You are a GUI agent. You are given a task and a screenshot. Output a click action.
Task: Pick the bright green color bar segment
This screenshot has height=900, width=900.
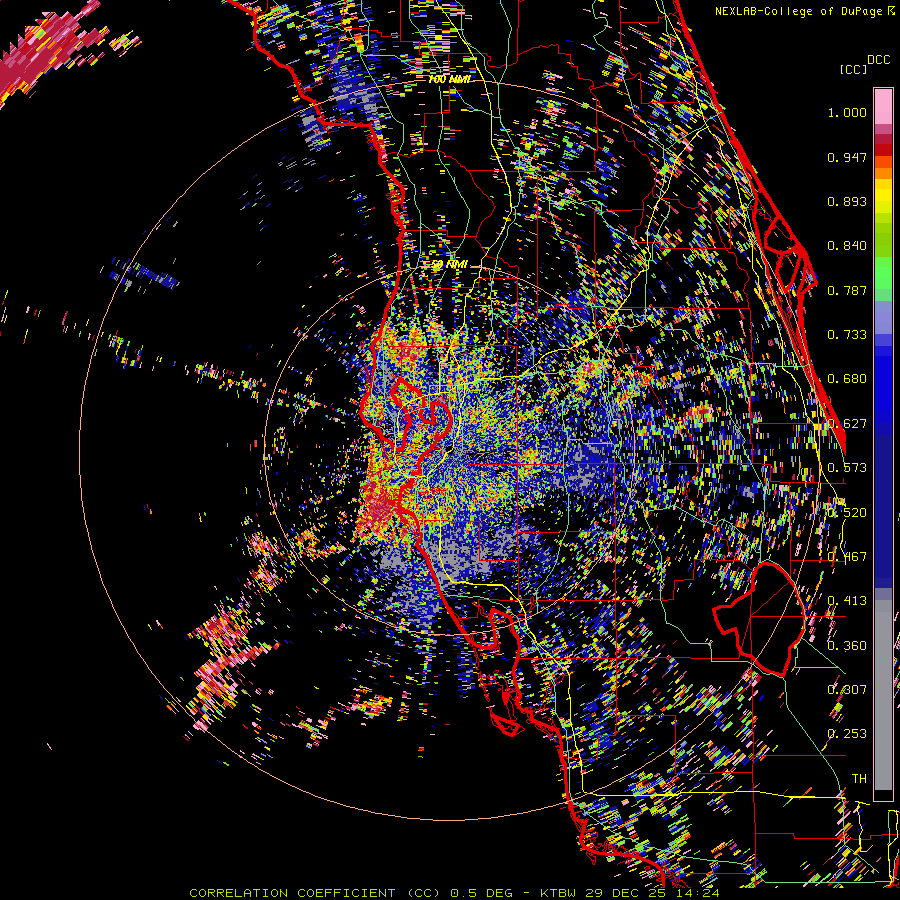[x=883, y=273]
